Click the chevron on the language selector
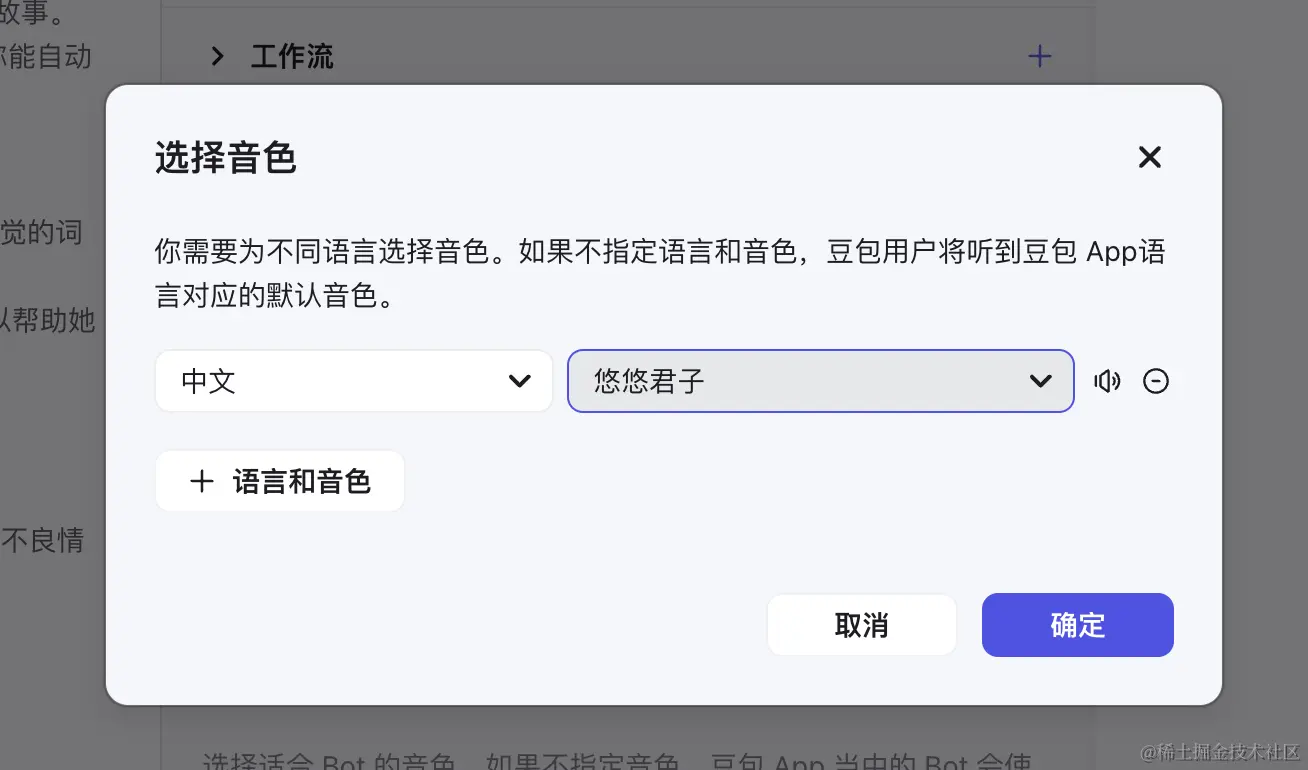The height and width of the screenshot is (770, 1308). (x=519, y=381)
